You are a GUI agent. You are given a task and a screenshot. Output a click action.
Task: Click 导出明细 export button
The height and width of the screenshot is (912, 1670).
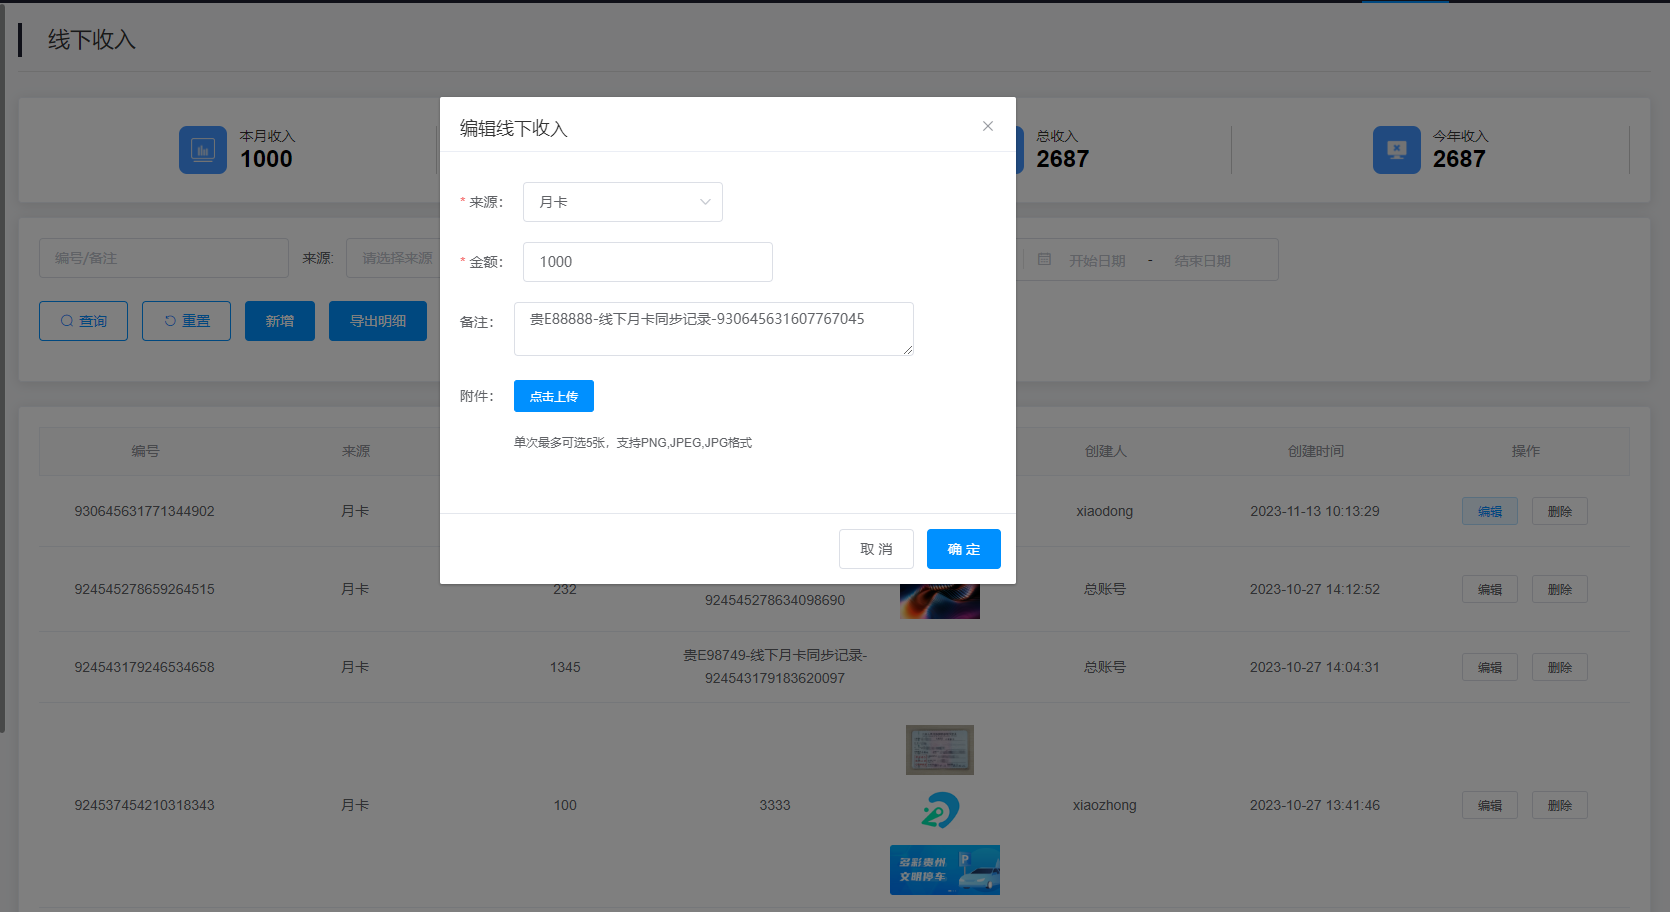378,321
